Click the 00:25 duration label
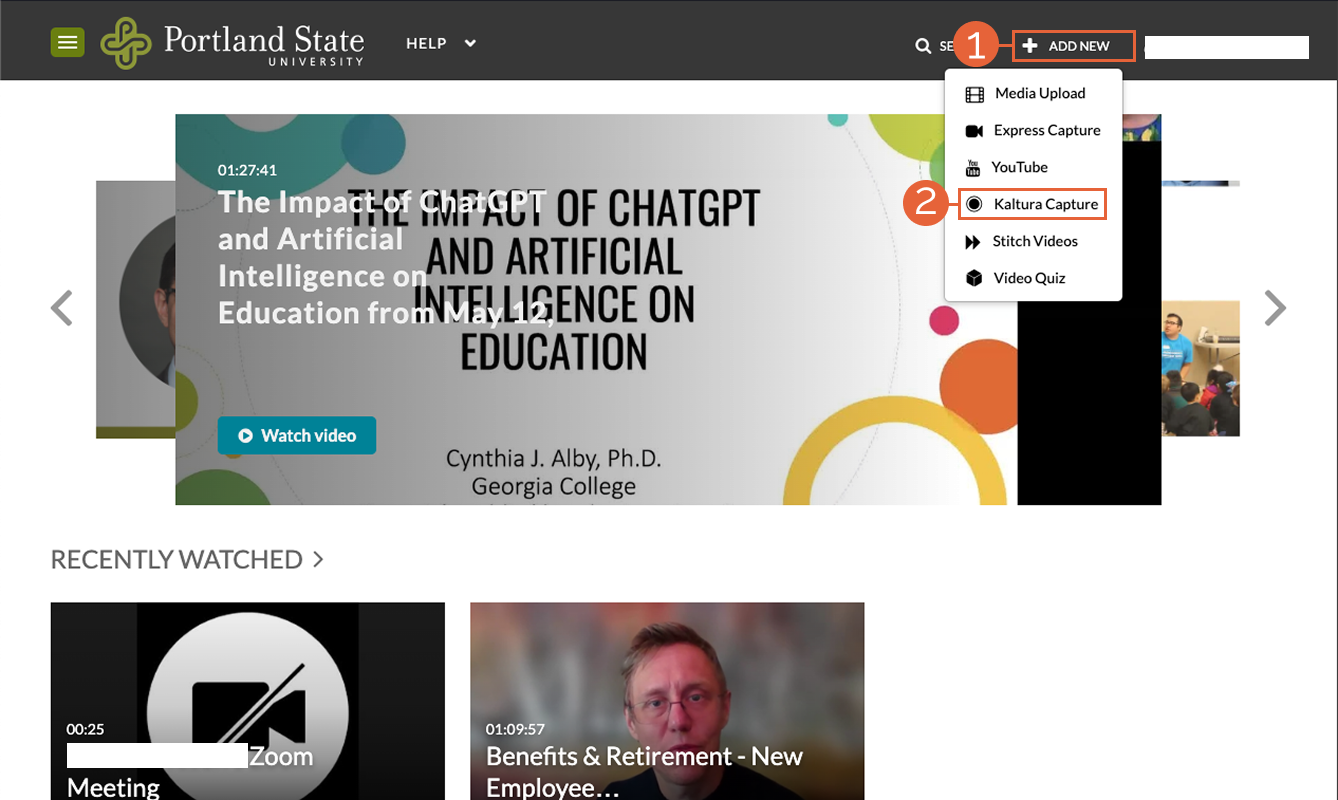 pyautogui.click(x=86, y=729)
